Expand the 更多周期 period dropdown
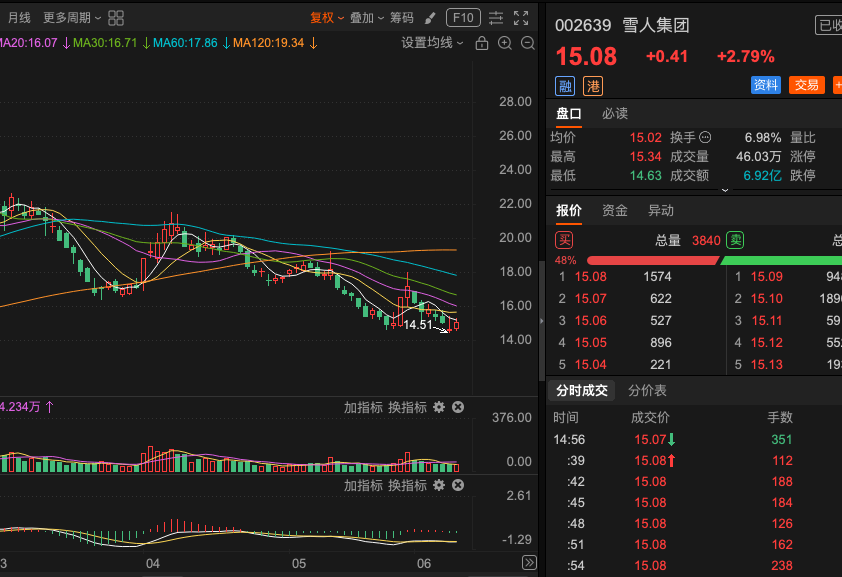Viewport: 842px width, 577px height. point(72,18)
